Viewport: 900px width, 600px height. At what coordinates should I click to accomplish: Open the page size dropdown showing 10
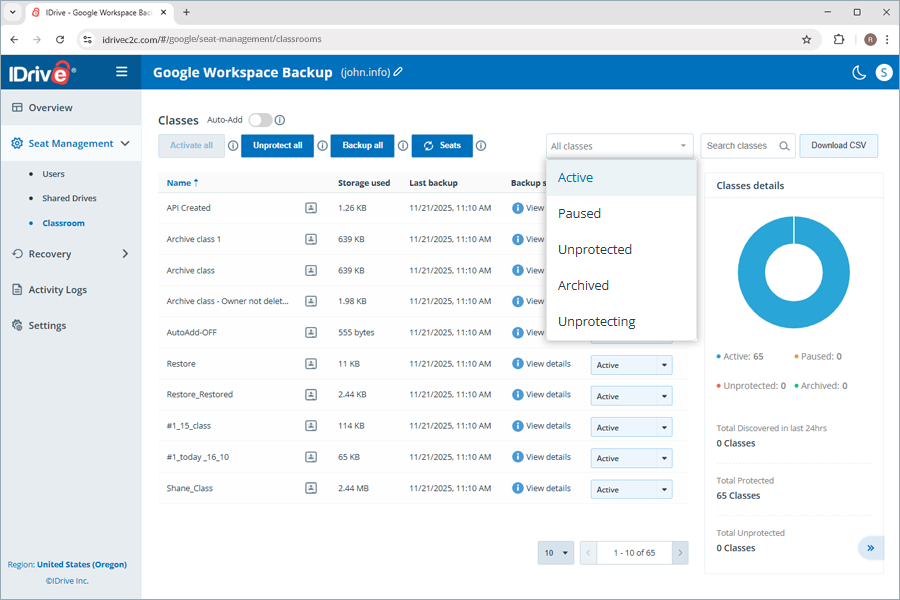tap(556, 552)
